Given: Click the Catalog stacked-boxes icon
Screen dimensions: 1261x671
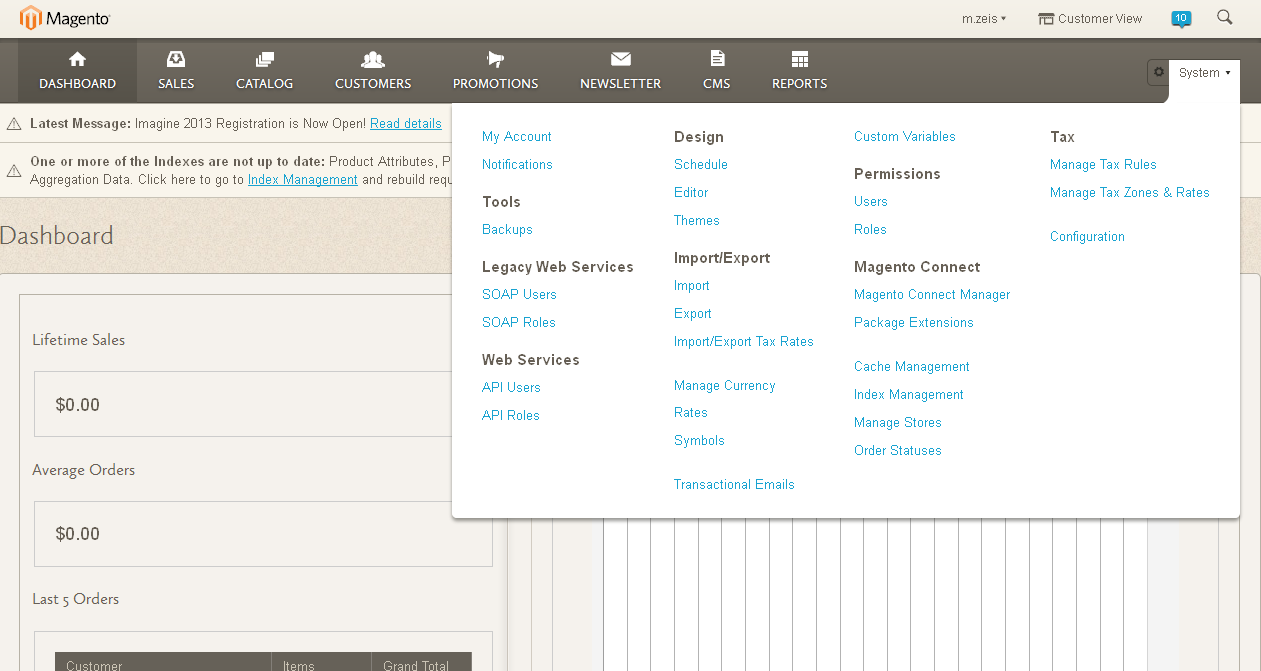Looking at the screenshot, I should click(264, 60).
